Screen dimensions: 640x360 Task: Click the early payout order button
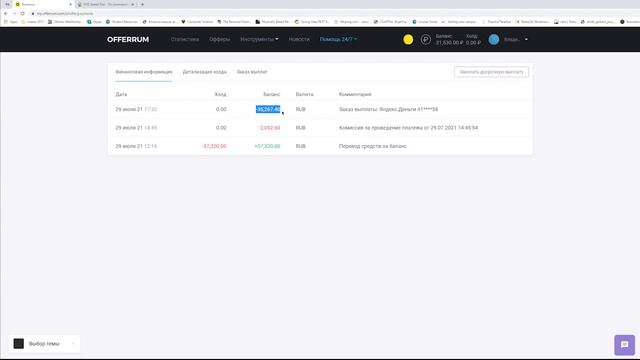pyautogui.click(x=491, y=72)
